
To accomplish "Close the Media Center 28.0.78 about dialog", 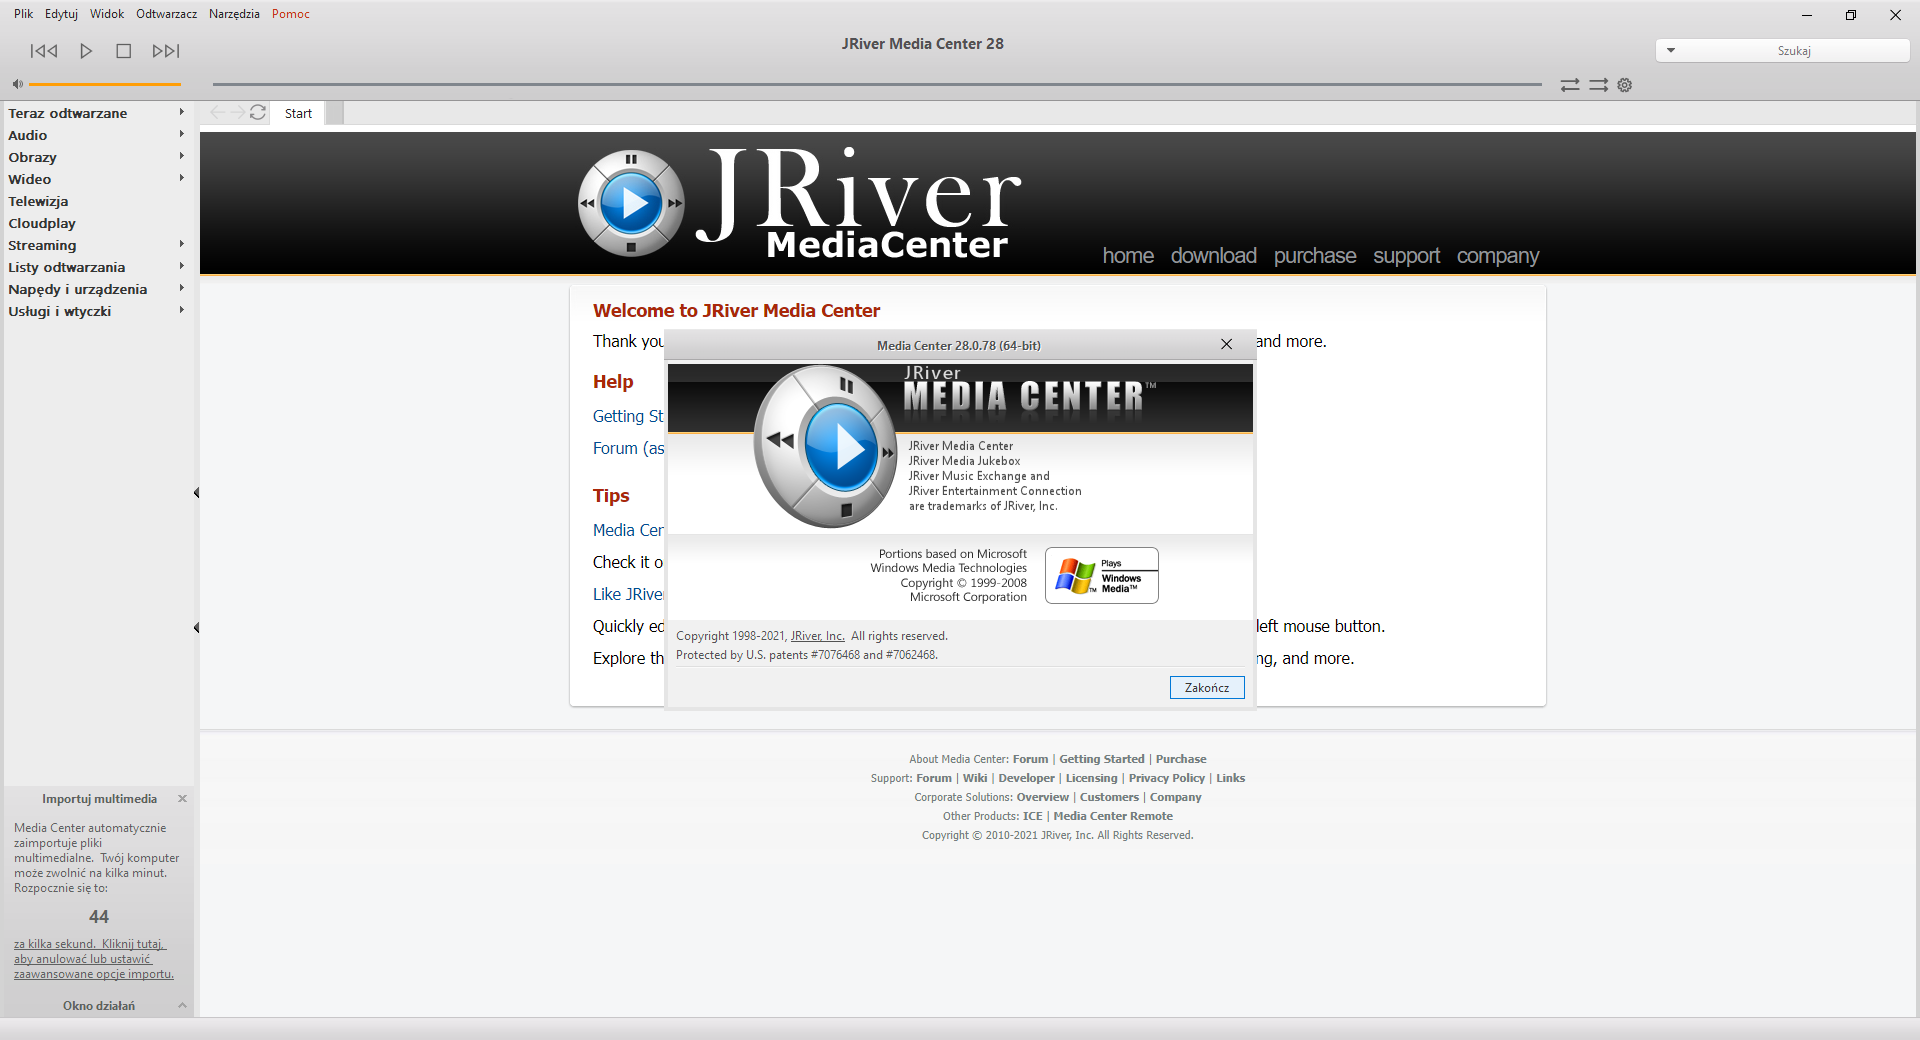I will tap(1226, 344).
